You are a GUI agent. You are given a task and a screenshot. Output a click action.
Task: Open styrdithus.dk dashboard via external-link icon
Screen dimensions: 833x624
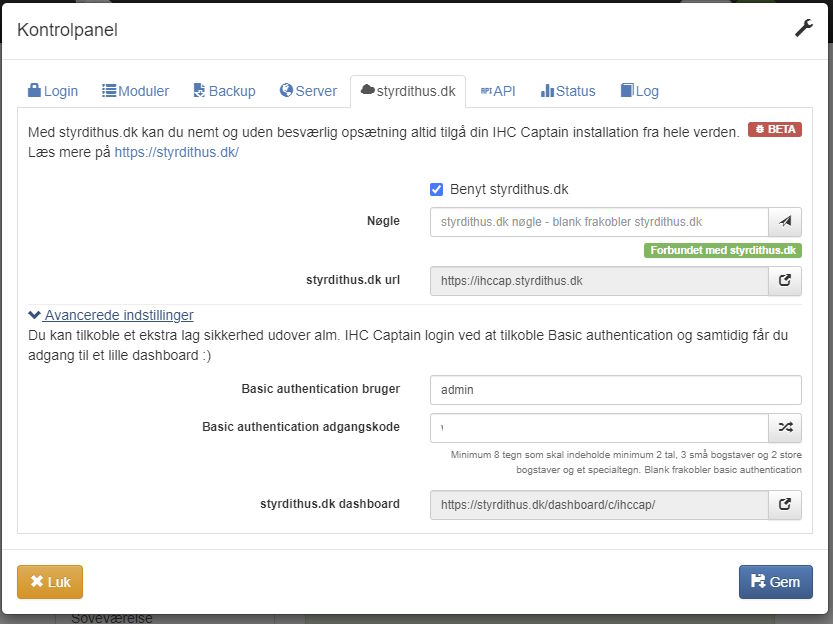(785, 505)
